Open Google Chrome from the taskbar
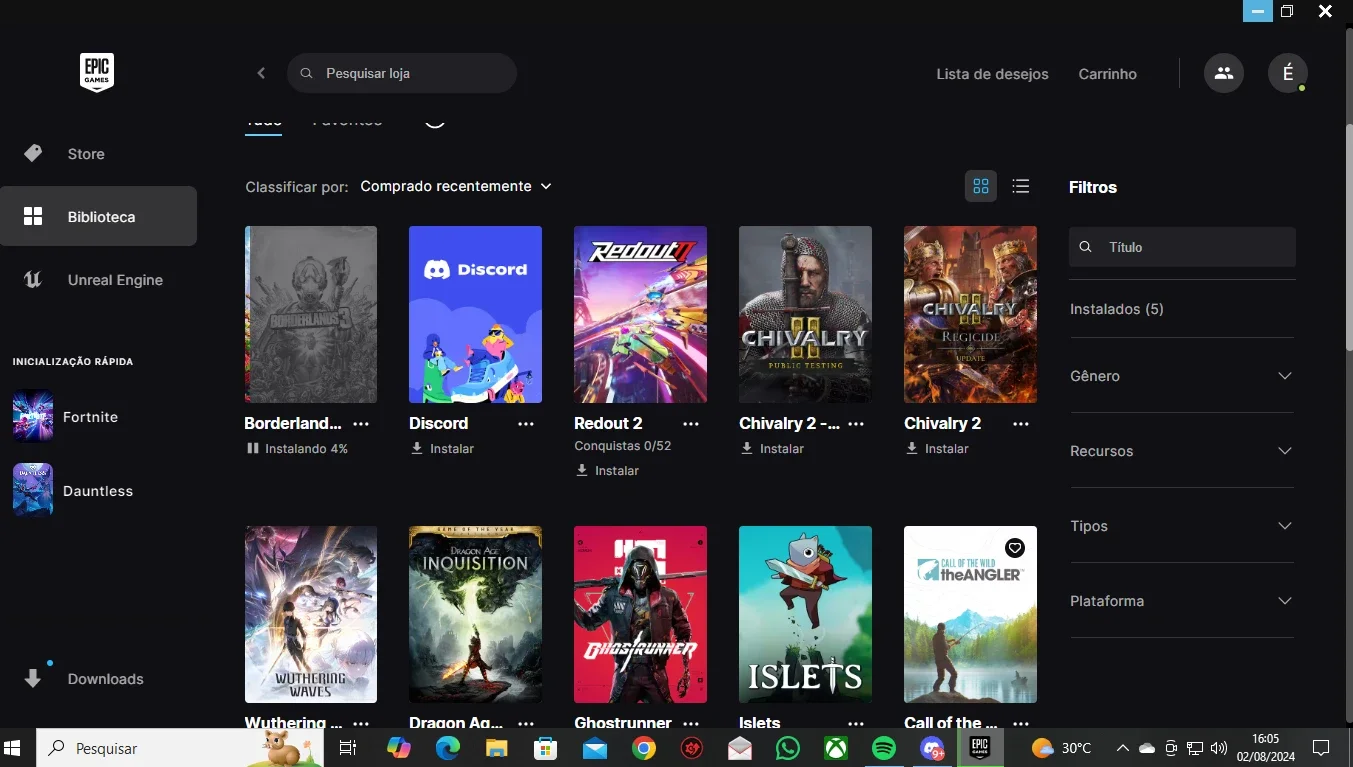This screenshot has height=767, width=1353. [643, 748]
